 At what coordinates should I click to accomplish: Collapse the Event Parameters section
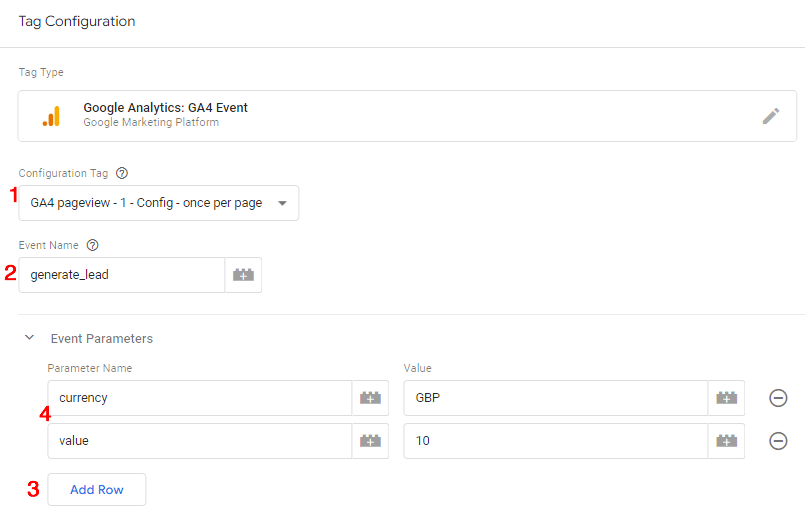coord(29,339)
